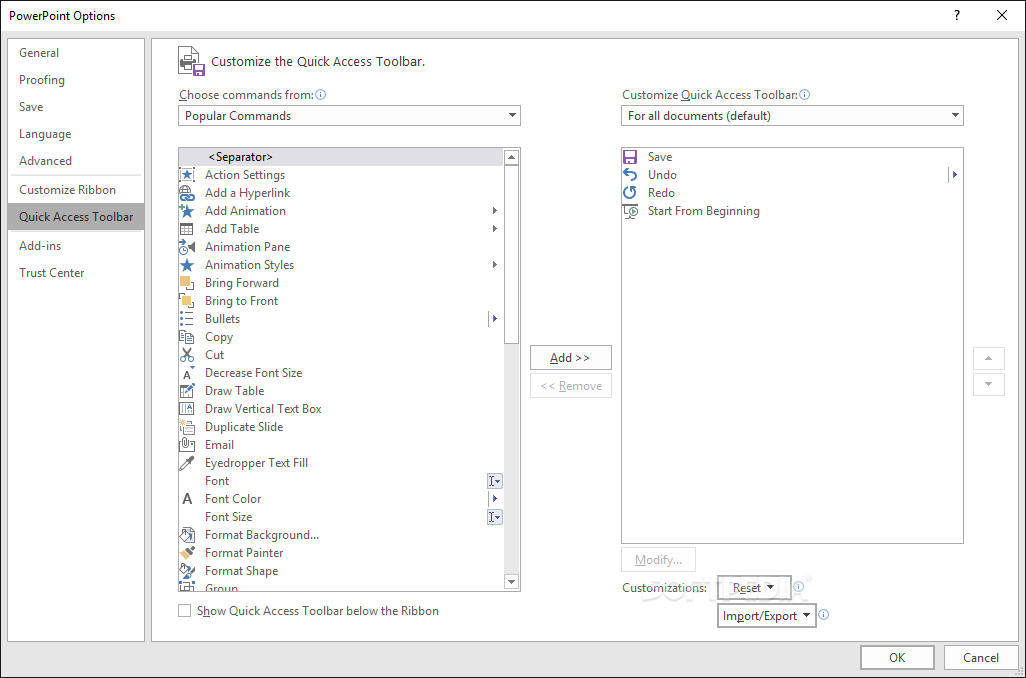Screen dimensions: 1026x678
Task: Click the info icon next to Reset
Action: (x=798, y=587)
